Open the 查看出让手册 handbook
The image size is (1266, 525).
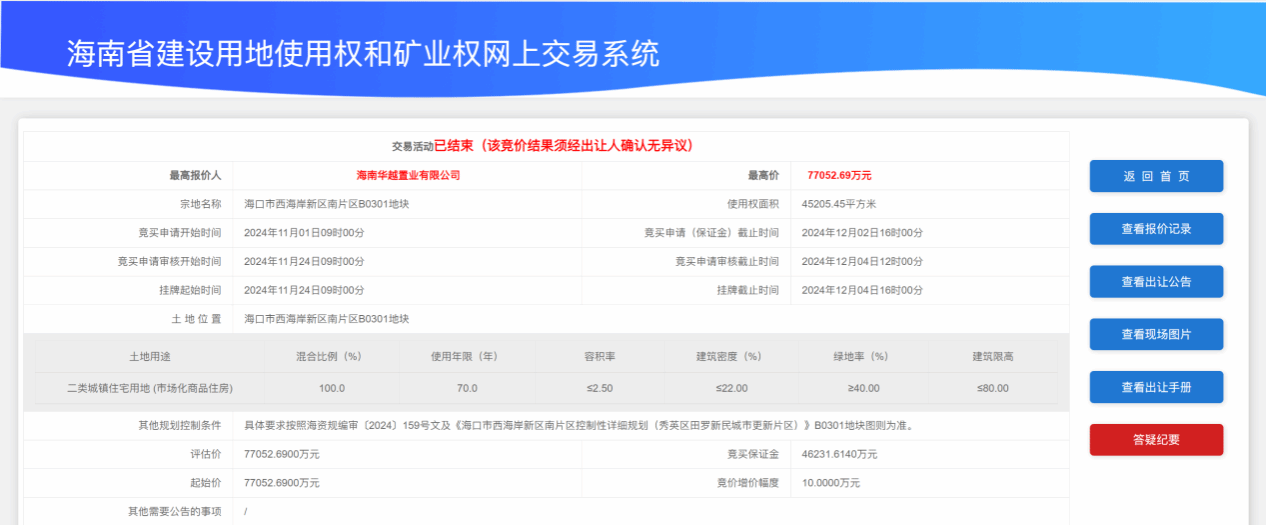tap(1156, 387)
